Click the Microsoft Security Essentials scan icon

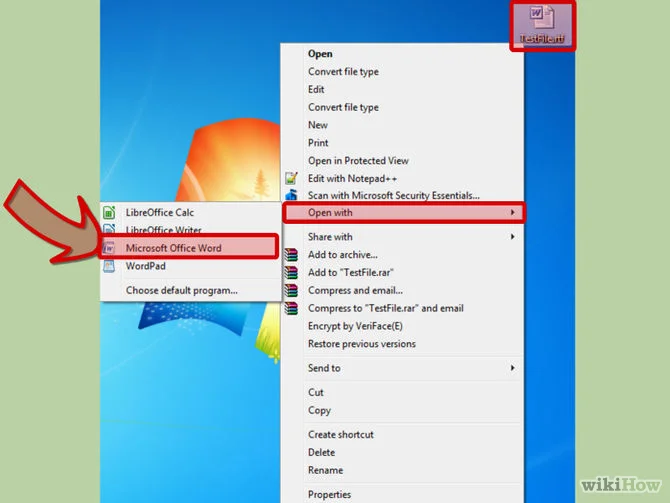coord(291,195)
